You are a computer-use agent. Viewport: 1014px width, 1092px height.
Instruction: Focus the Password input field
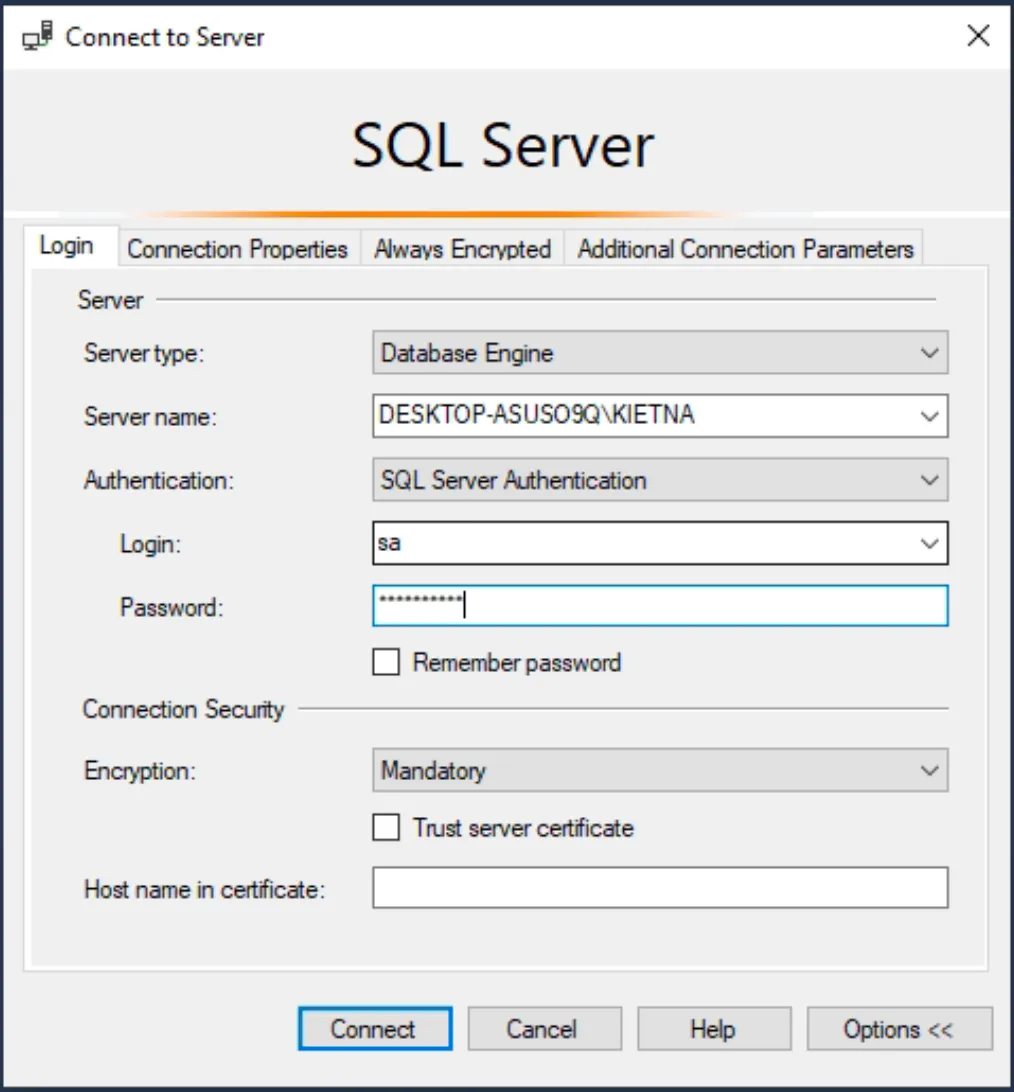(x=660, y=605)
